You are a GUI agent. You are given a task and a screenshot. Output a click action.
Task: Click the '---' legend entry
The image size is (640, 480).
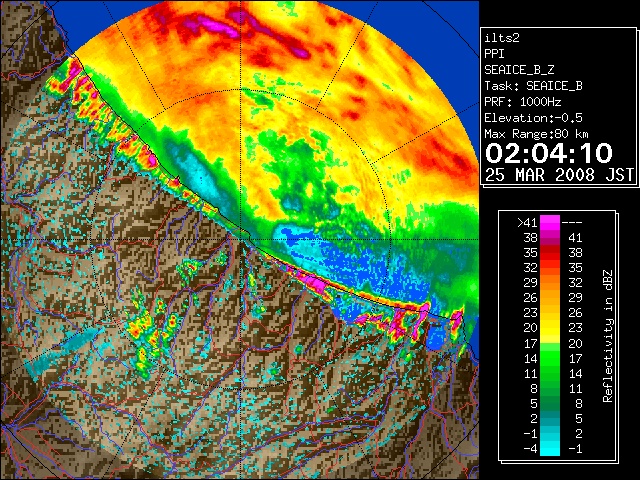[x=572, y=223]
